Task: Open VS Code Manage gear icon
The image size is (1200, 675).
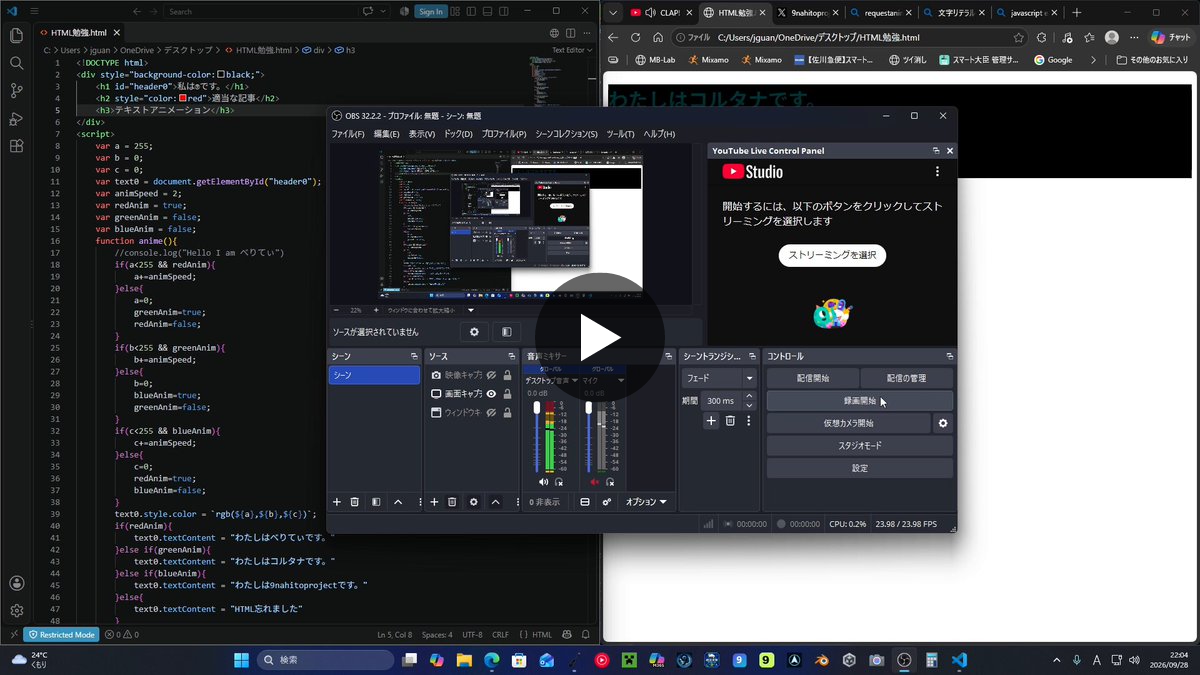Action: [x=16, y=610]
